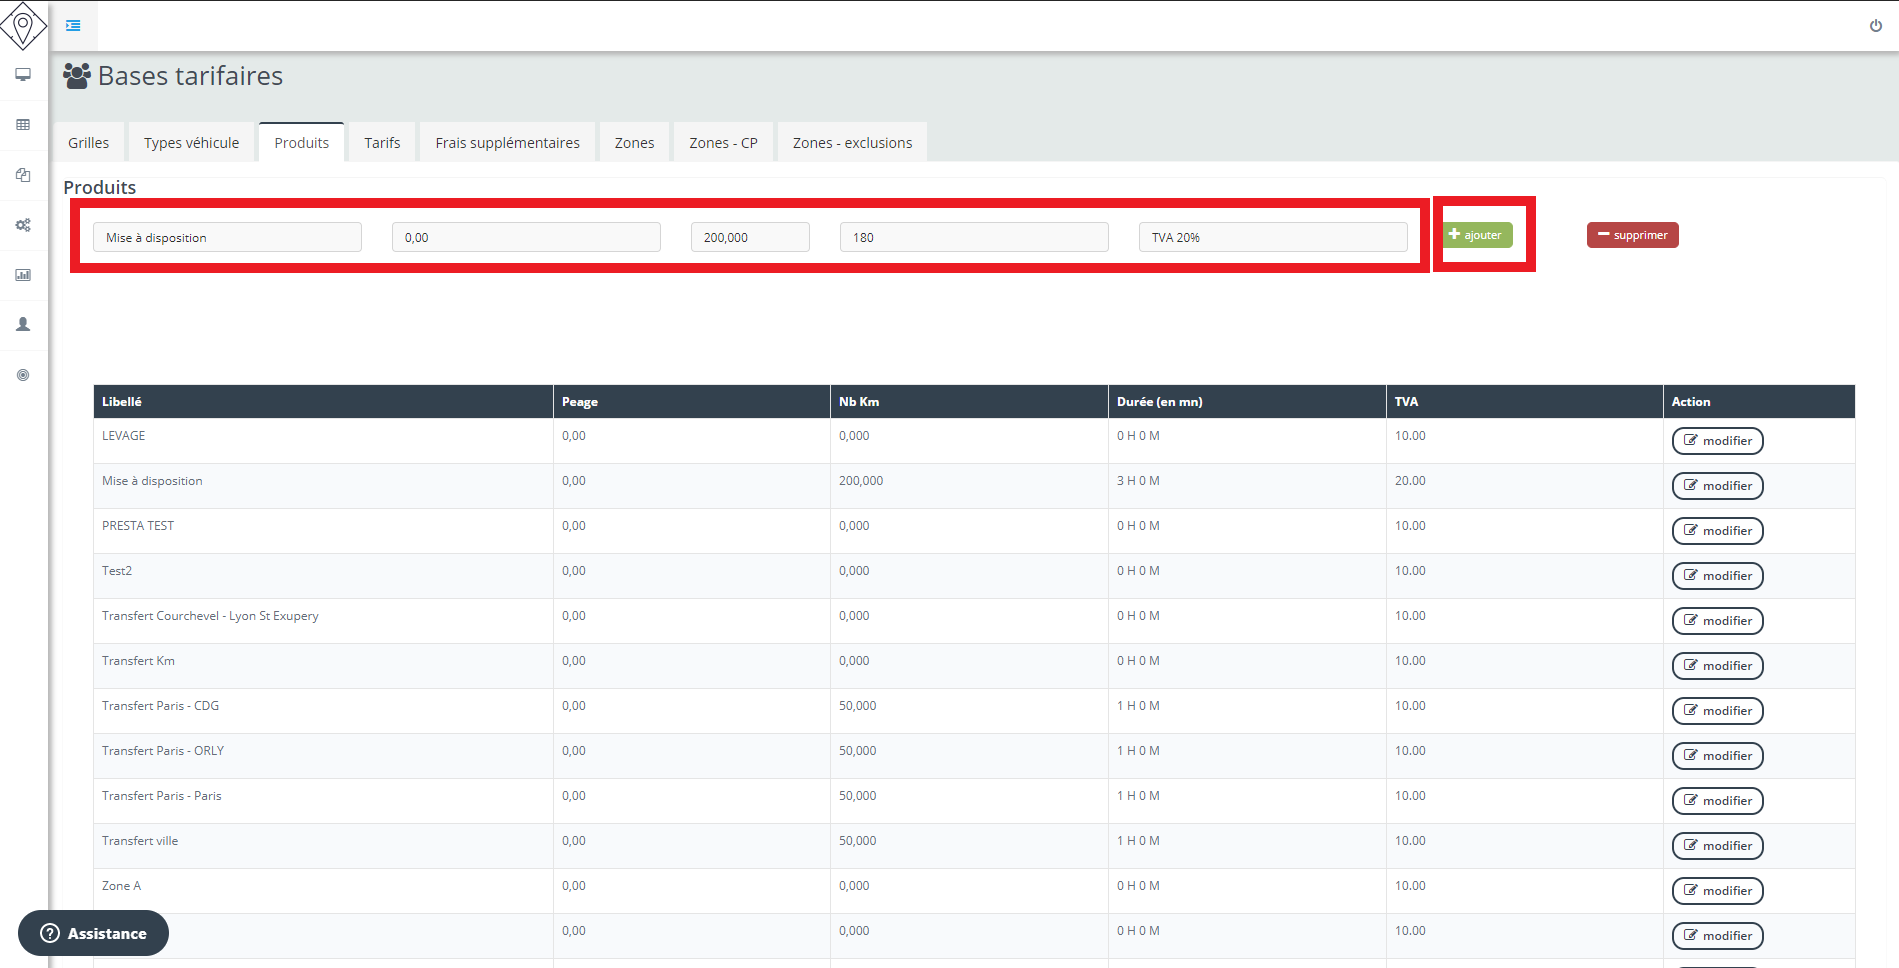This screenshot has width=1899, height=968.
Task: Select the Zones - exclusions tab
Action: tap(852, 143)
